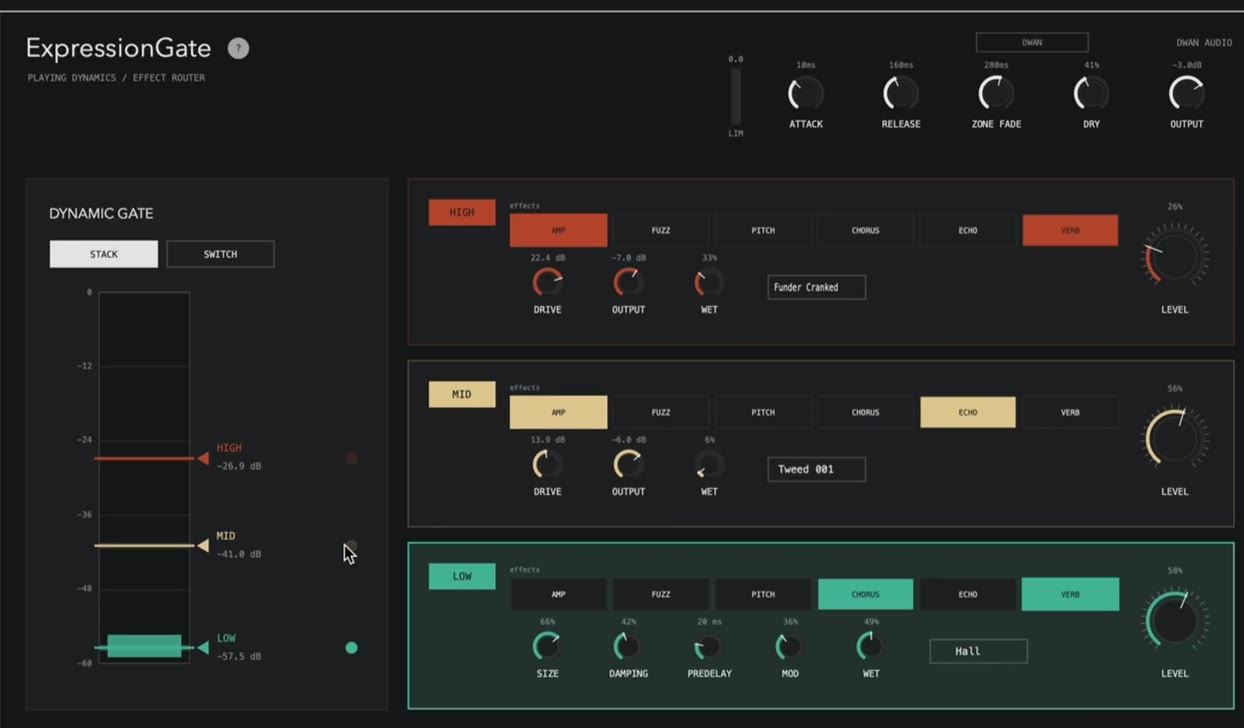This screenshot has width=1244, height=728.
Task: Click the master OUTPUT knob
Action: (x=1187, y=94)
